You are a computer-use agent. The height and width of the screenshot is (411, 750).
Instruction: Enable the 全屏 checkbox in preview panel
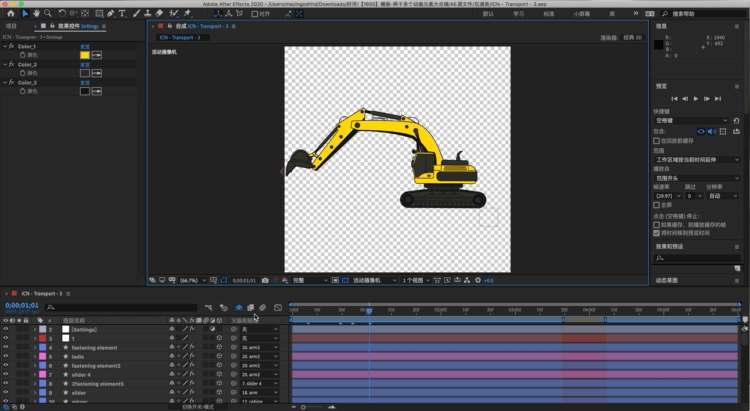pyautogui.click(x=655, y=204)
